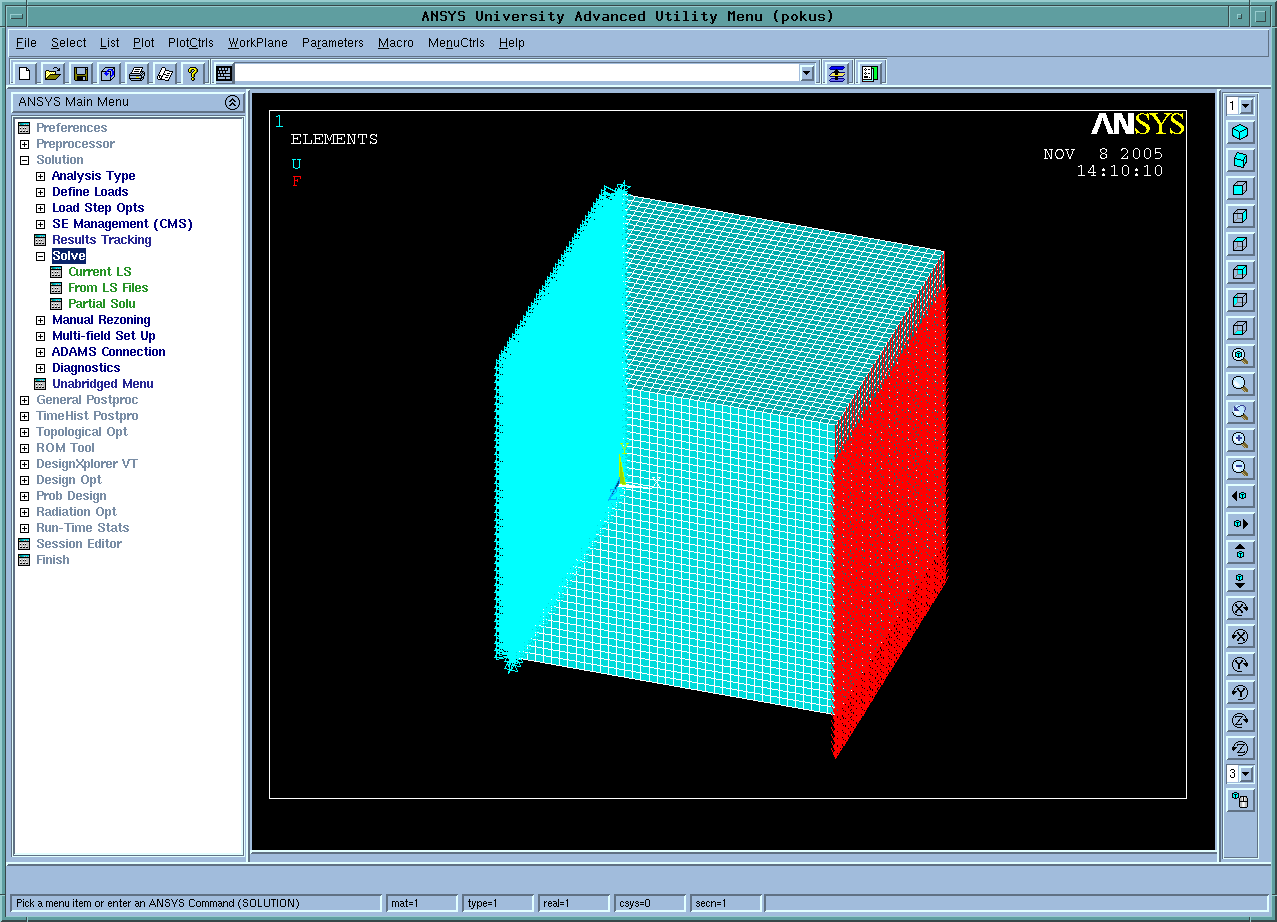
Task: Click the New Analysis toolbar icon
Action: click(x=25, y=73)
